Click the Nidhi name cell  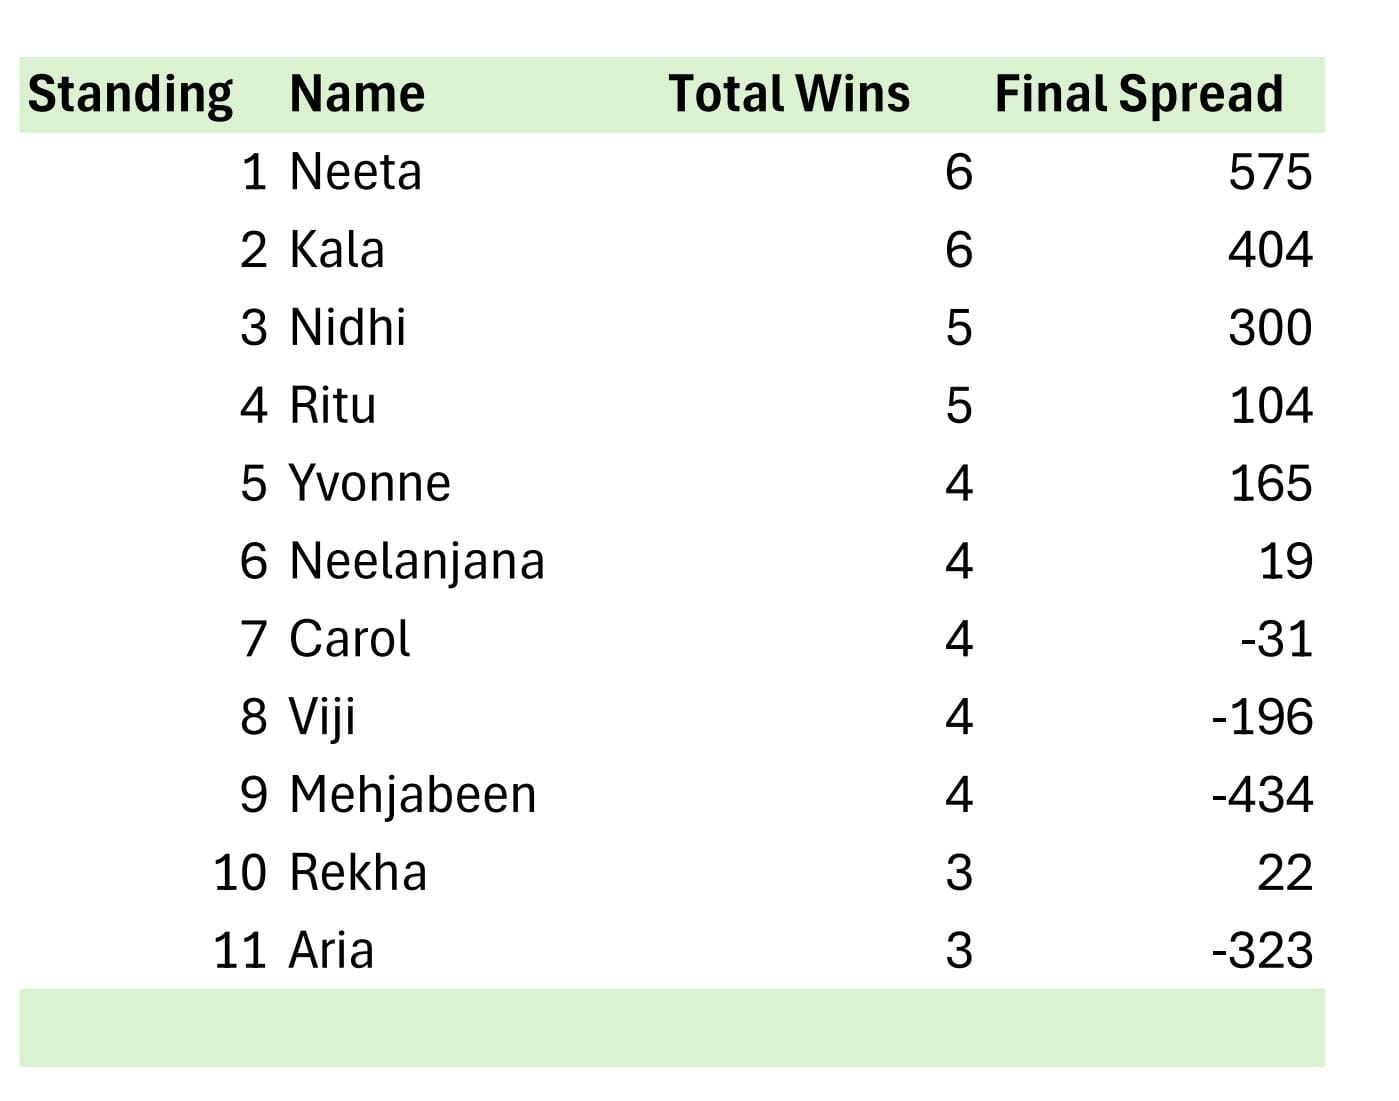pos(347,328)
